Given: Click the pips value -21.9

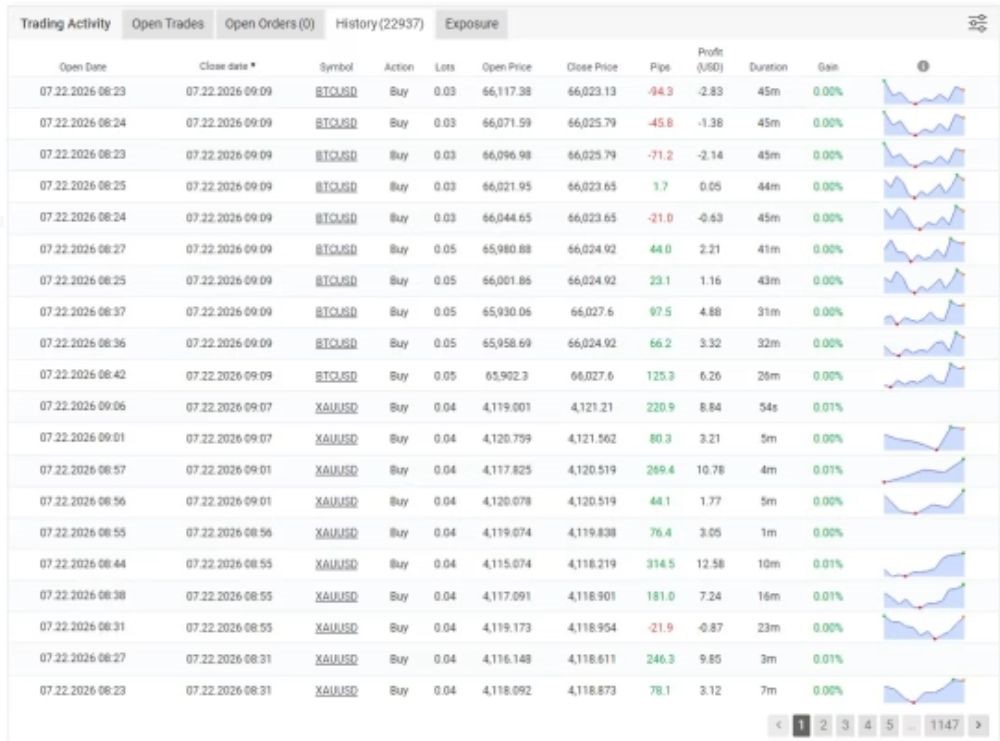Looking at the screenshot, I should (x=660, y=628).
